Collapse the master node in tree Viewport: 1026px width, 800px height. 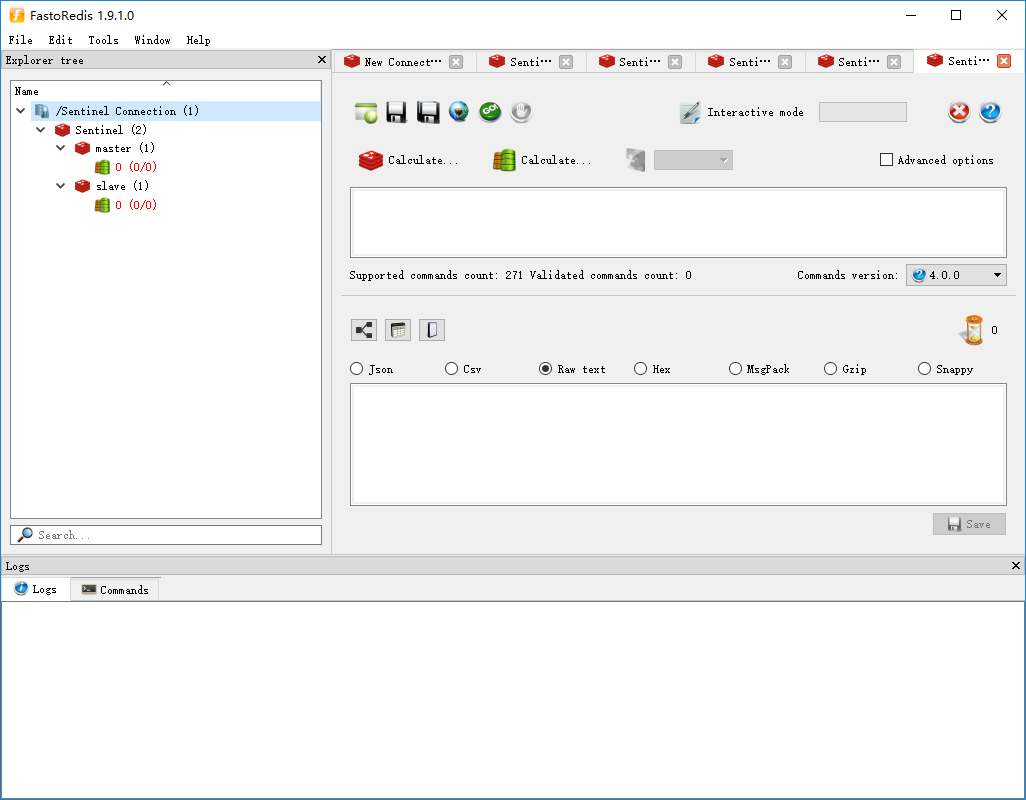(x=61, y=148)
